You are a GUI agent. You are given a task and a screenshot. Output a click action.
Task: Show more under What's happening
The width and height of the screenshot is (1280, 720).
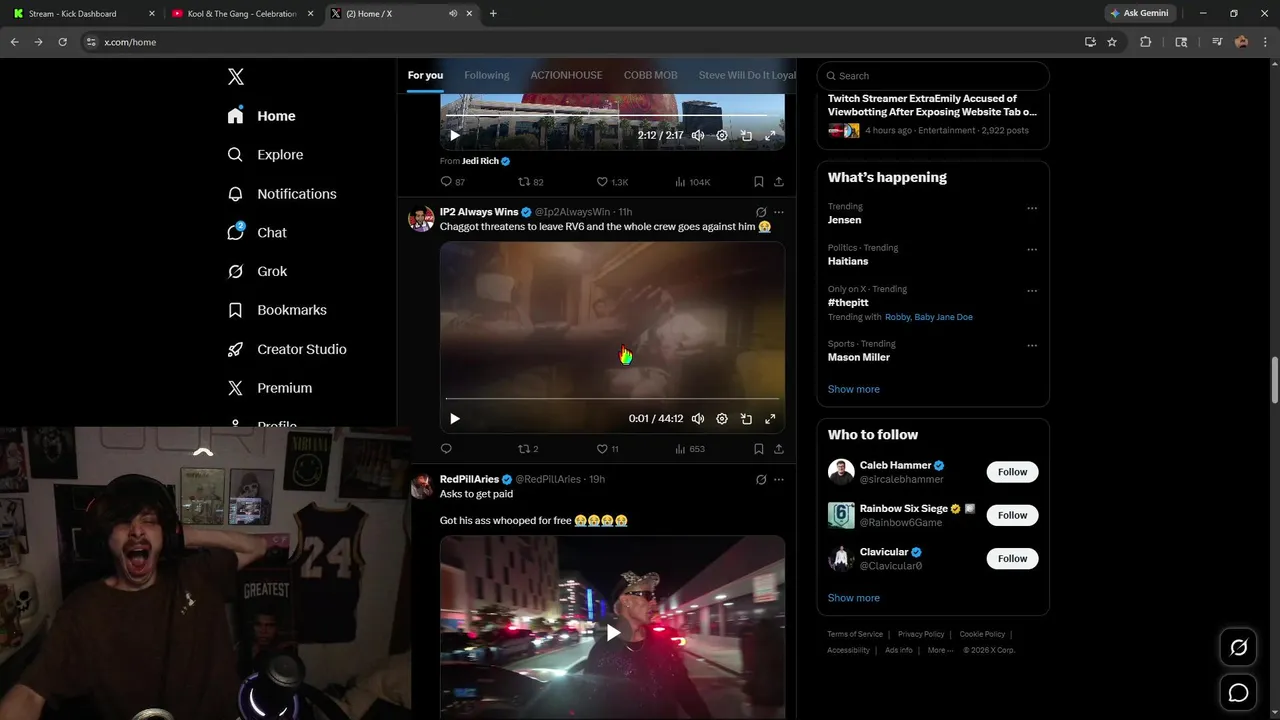click(x=854, y=389)
